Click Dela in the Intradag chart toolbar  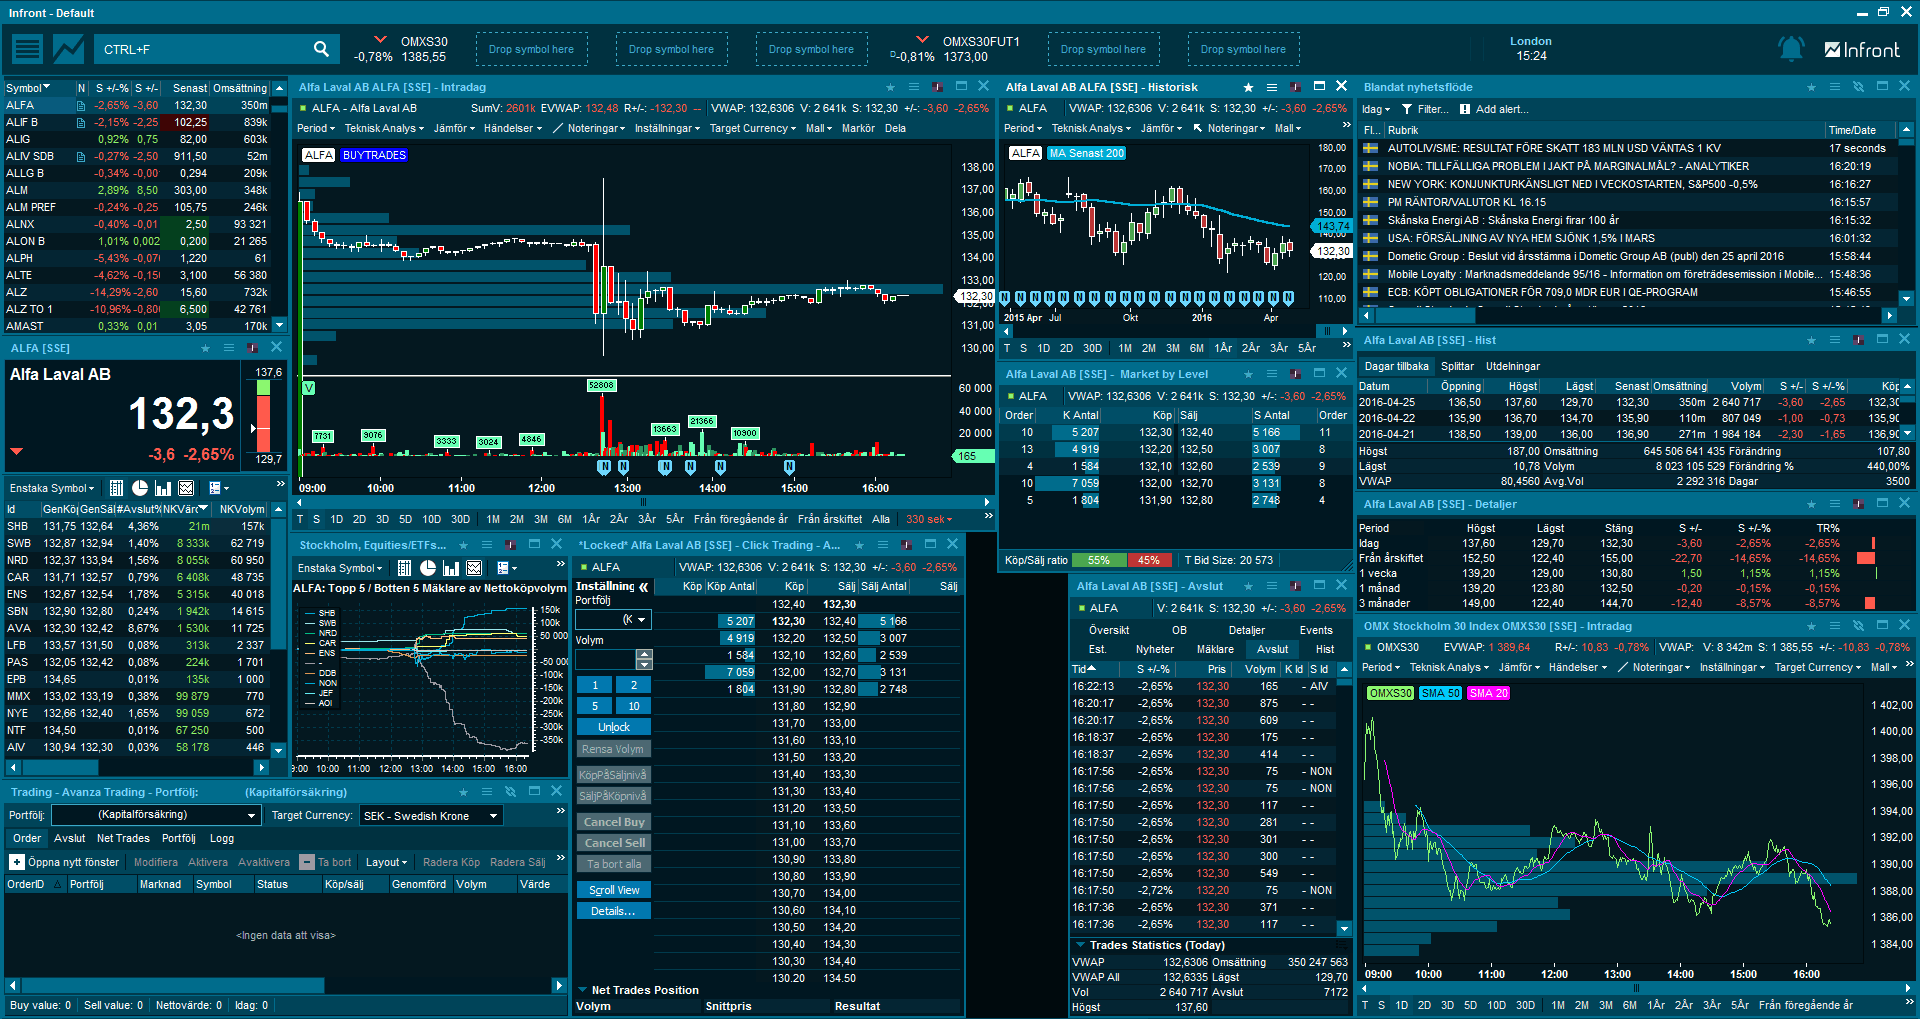(895, 128)
